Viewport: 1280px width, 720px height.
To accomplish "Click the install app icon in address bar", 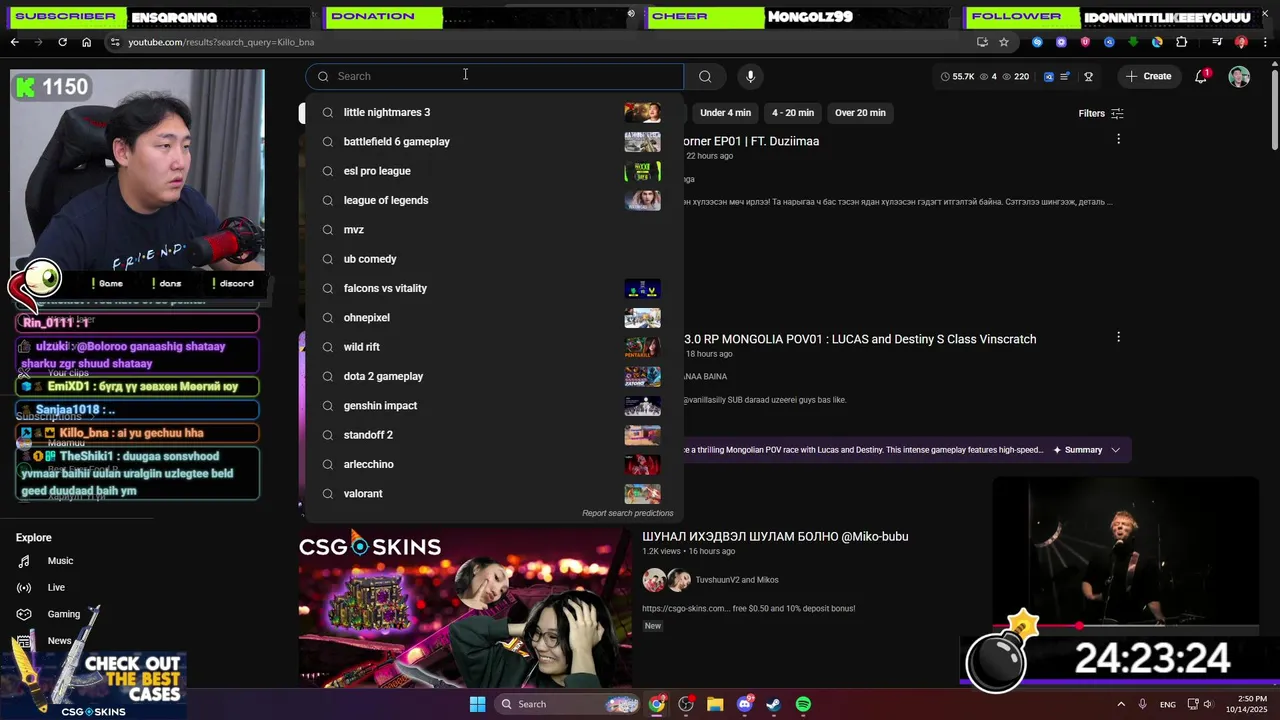I will [x=982, y=42].
